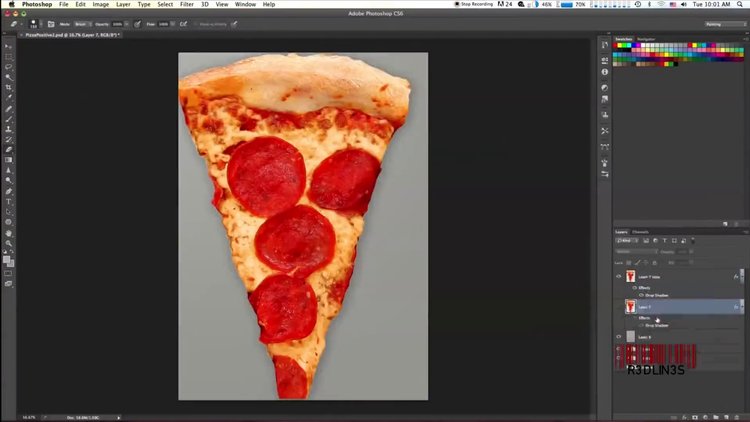Select the Dodge tool
Image resolution: width=750 pixels, height=422 pixels.
pyautogui.click(x=9, y=180)
